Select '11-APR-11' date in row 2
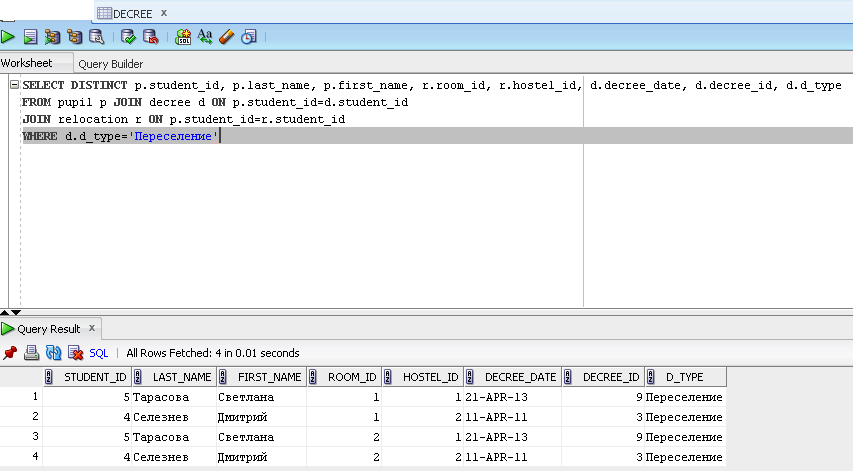 pyautogui.click(x=496, y=417)
